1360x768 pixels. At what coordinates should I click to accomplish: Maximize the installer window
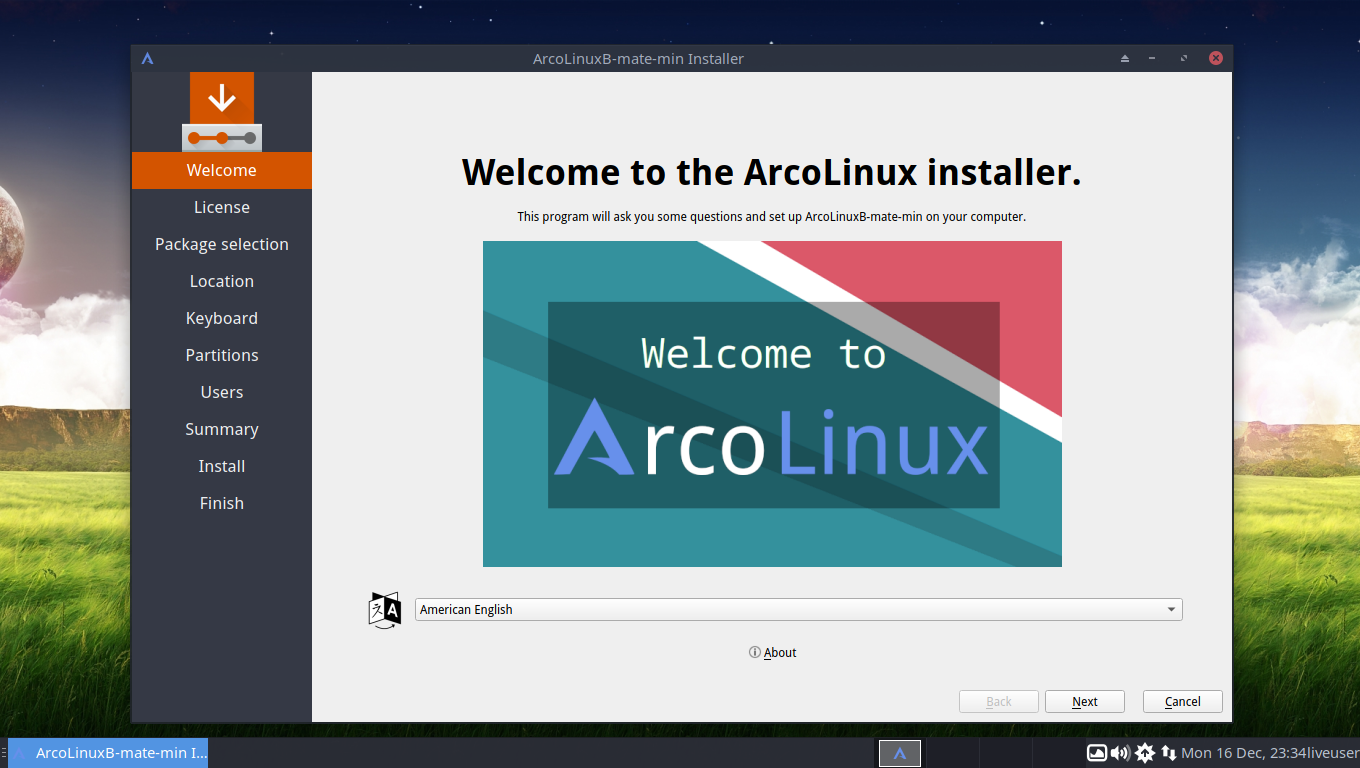click(1184, 58)
